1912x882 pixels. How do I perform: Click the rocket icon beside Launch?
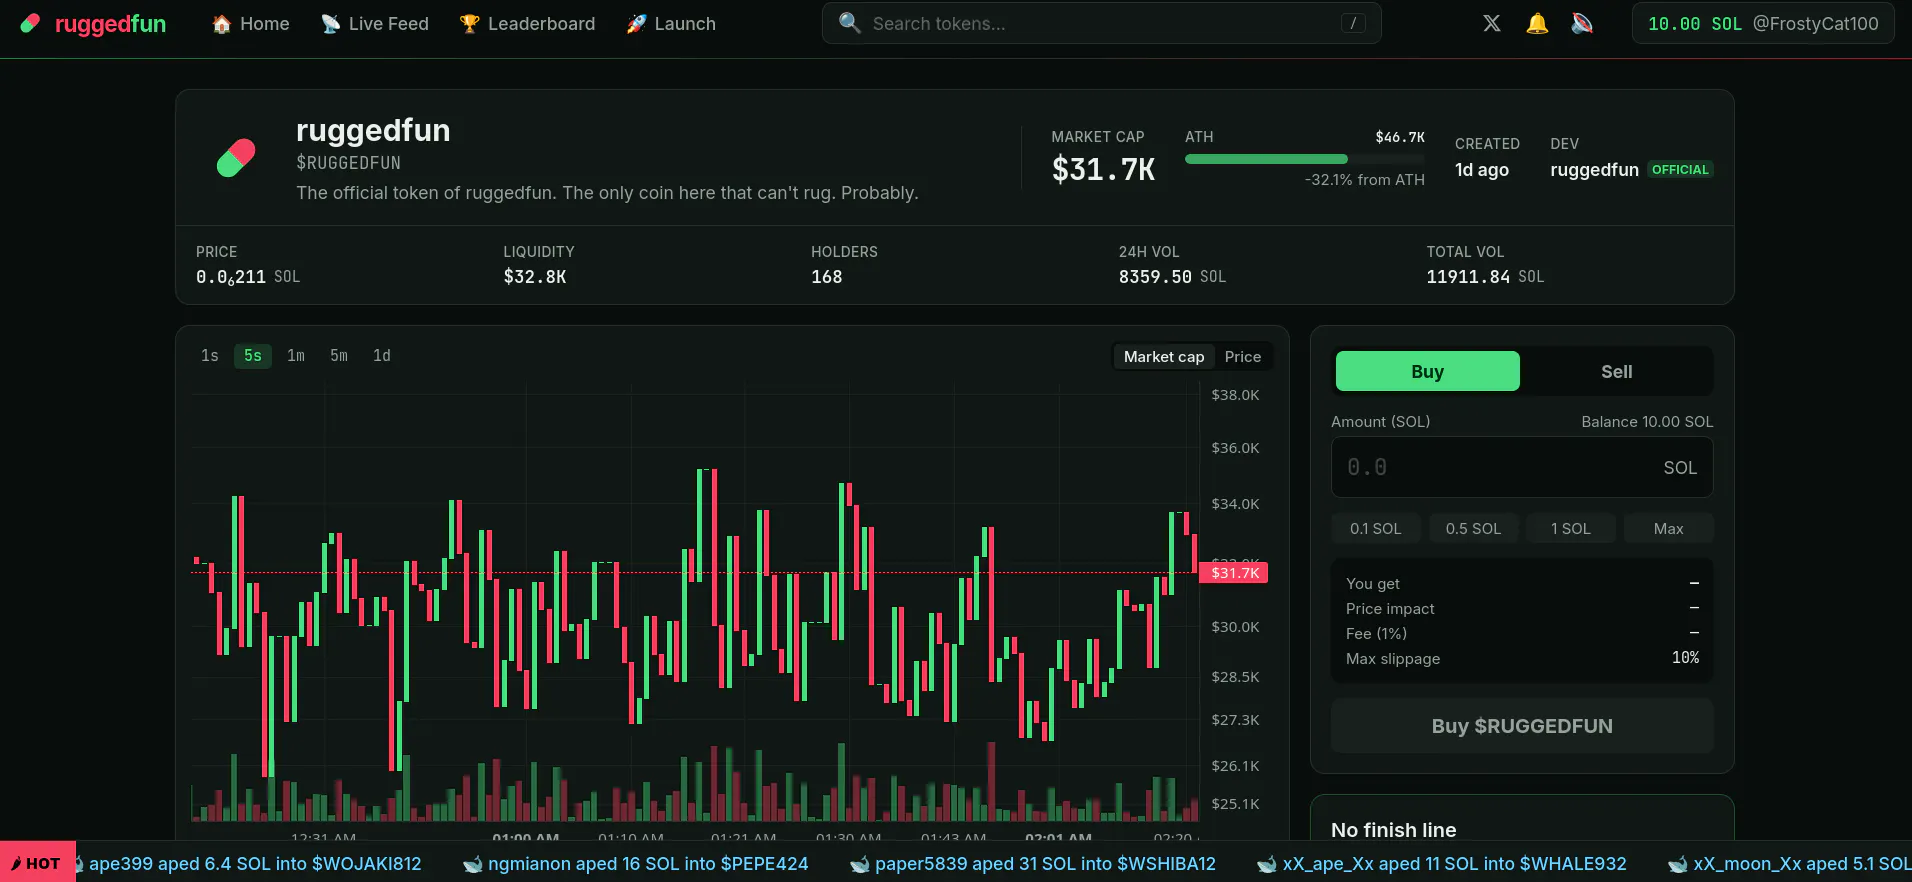click(x=636, y=24)
